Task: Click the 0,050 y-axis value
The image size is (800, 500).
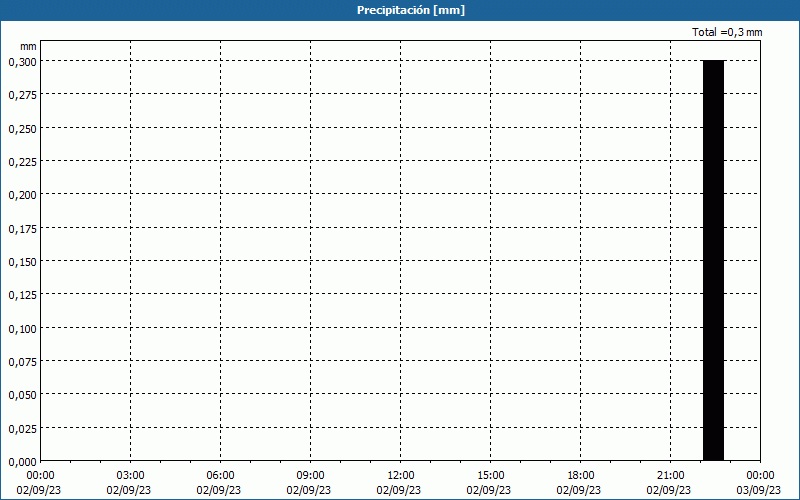Action: tap(22, 394)
